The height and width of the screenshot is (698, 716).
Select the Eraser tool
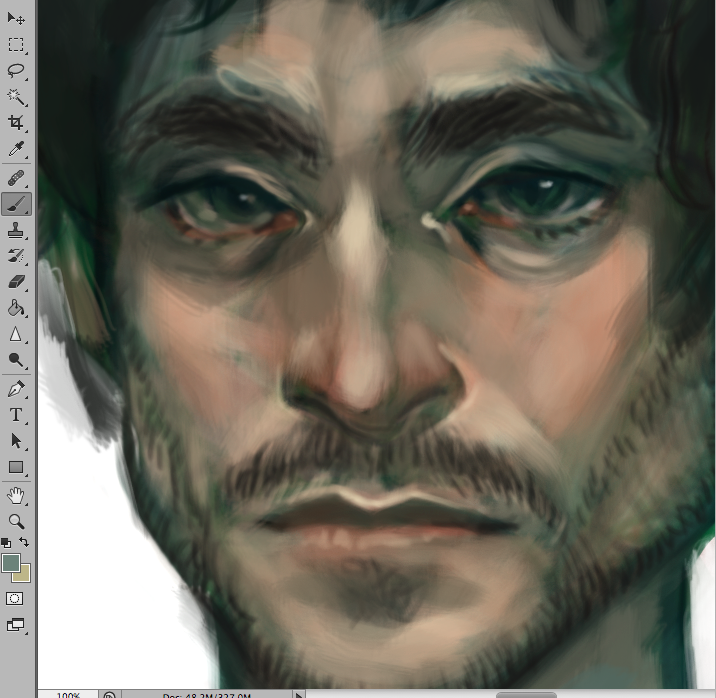click(16, 282)
